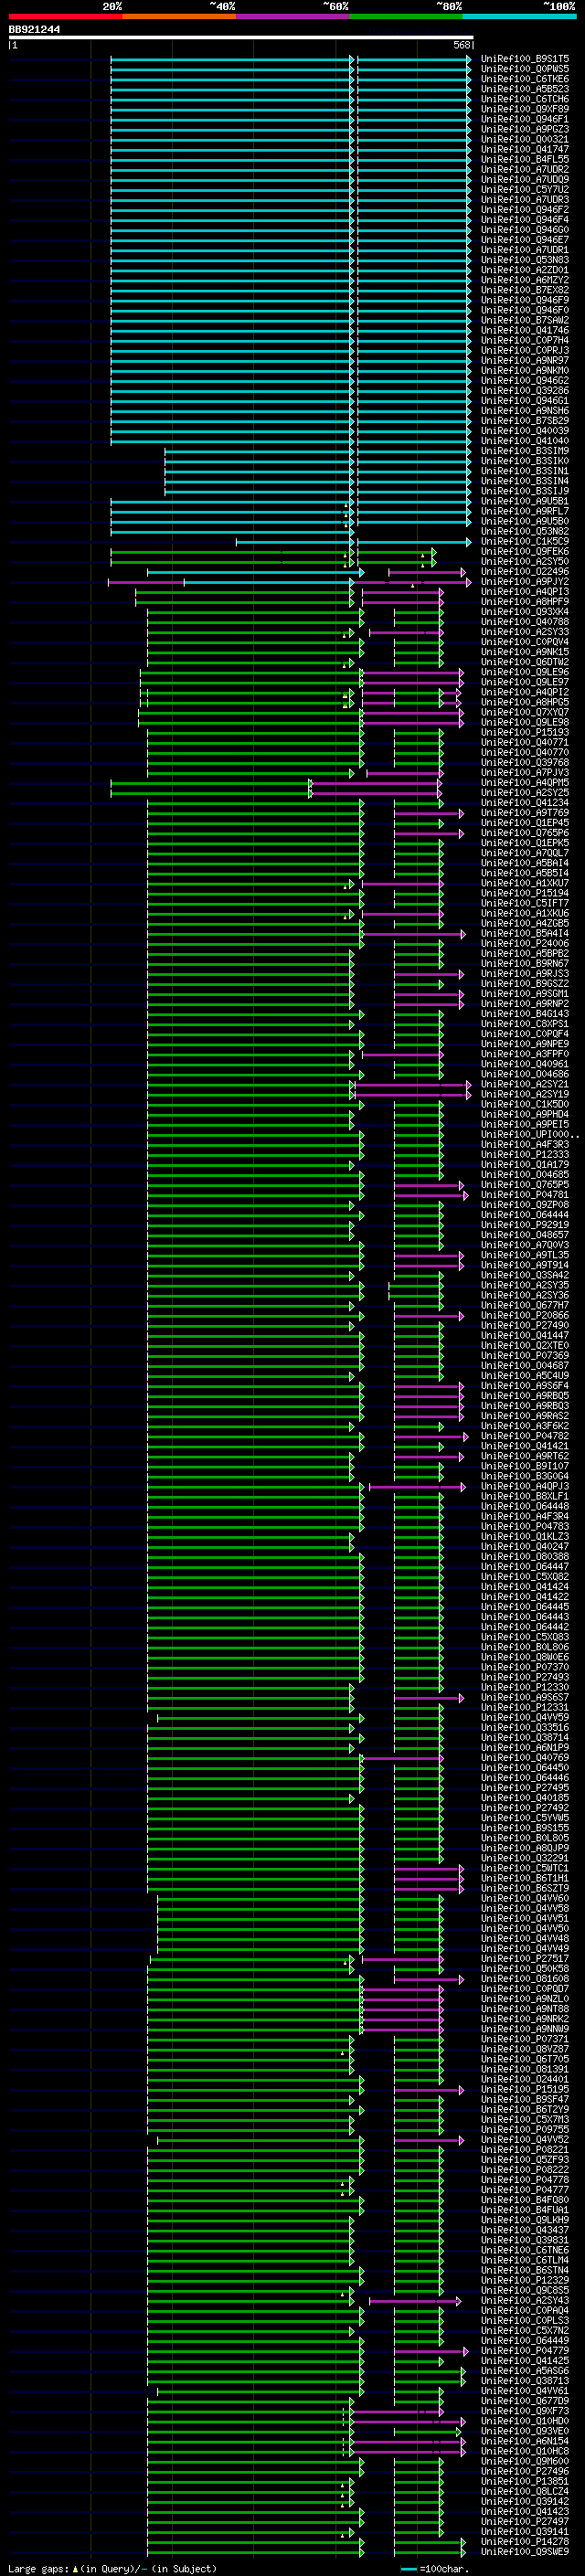Select the UniRef100_A8HPF9 label

(525, 602)
